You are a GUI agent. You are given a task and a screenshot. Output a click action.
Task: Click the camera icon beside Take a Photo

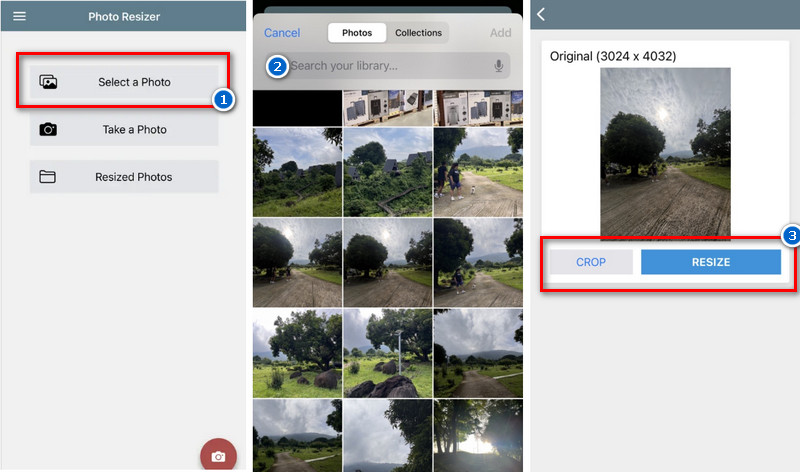48,130
